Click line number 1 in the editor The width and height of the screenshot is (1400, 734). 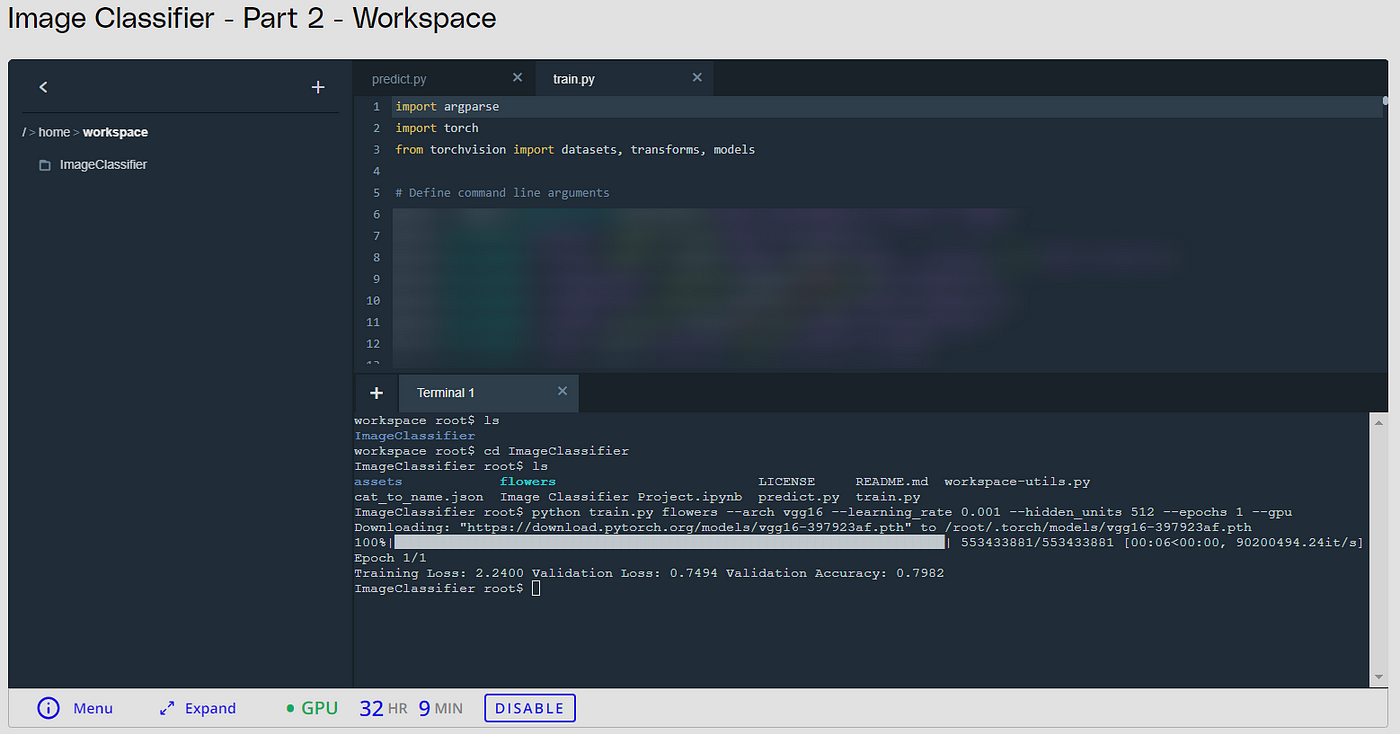click(376, 107)
